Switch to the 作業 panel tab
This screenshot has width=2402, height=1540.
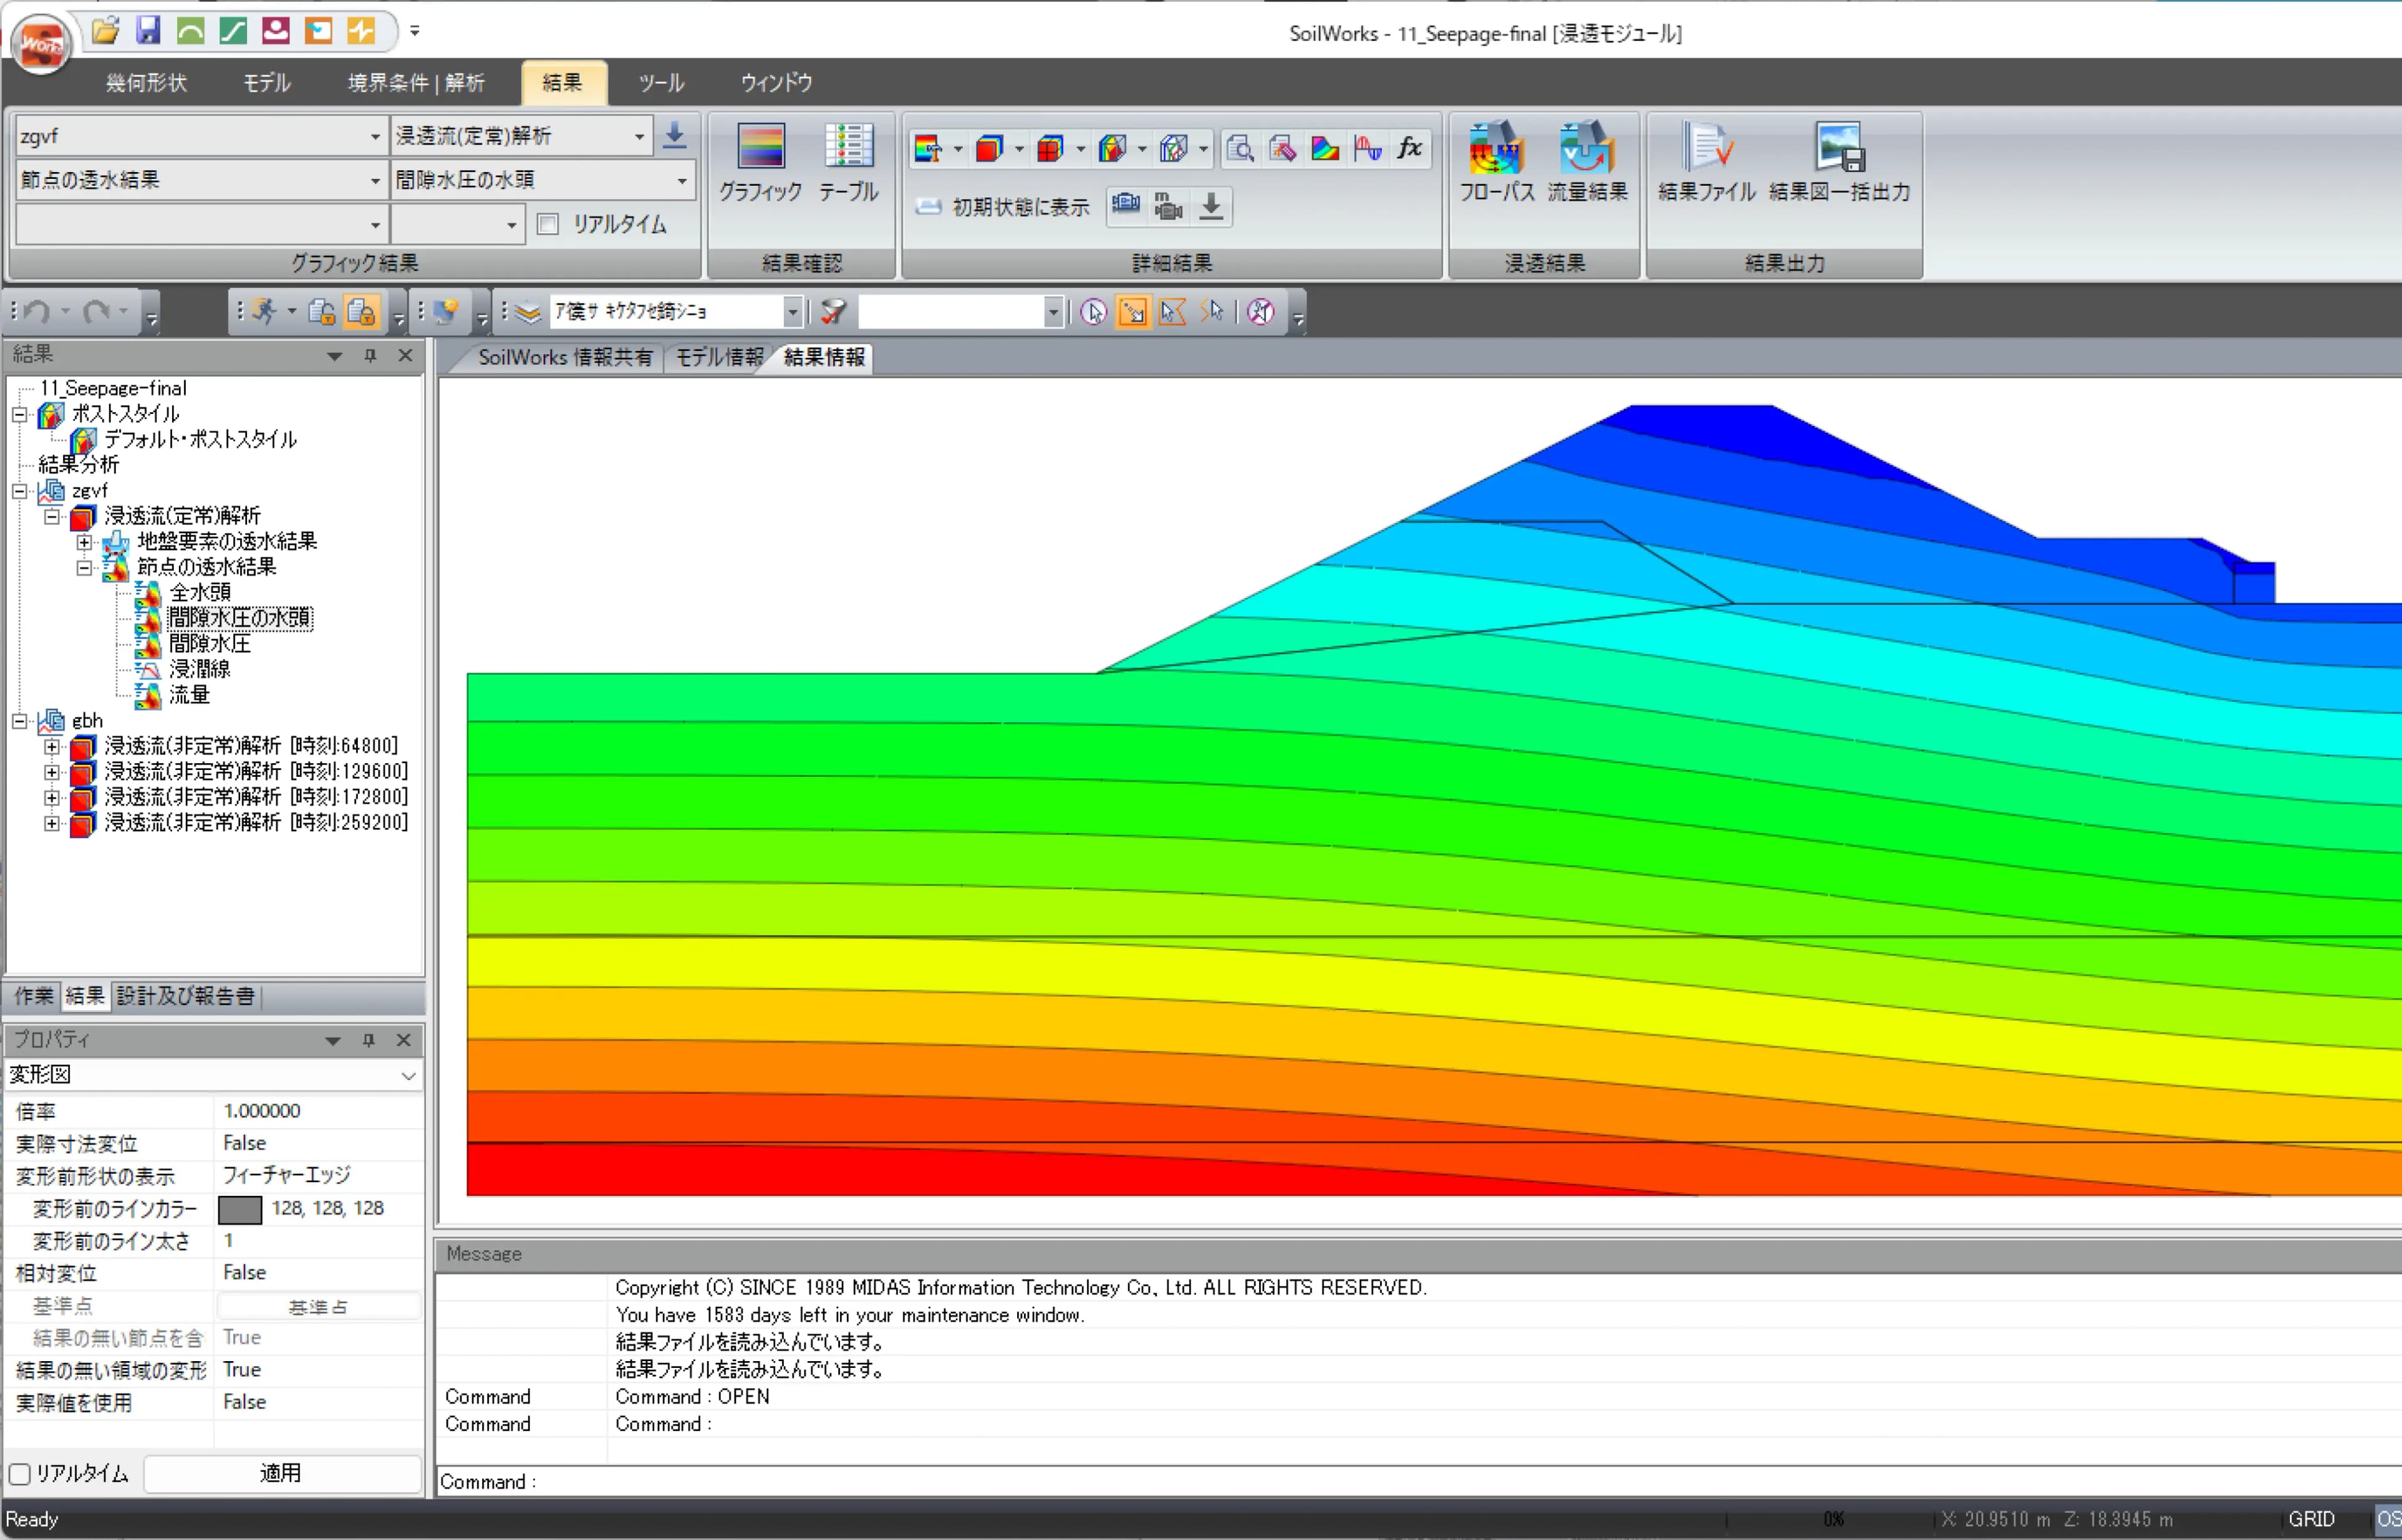point(33,996)
